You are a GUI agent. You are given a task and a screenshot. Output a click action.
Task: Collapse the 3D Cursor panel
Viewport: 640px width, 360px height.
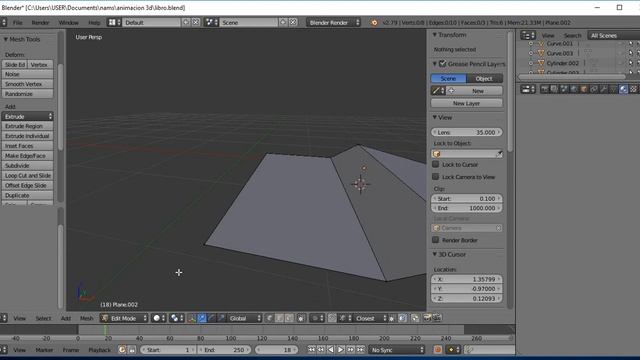(435, 254)
